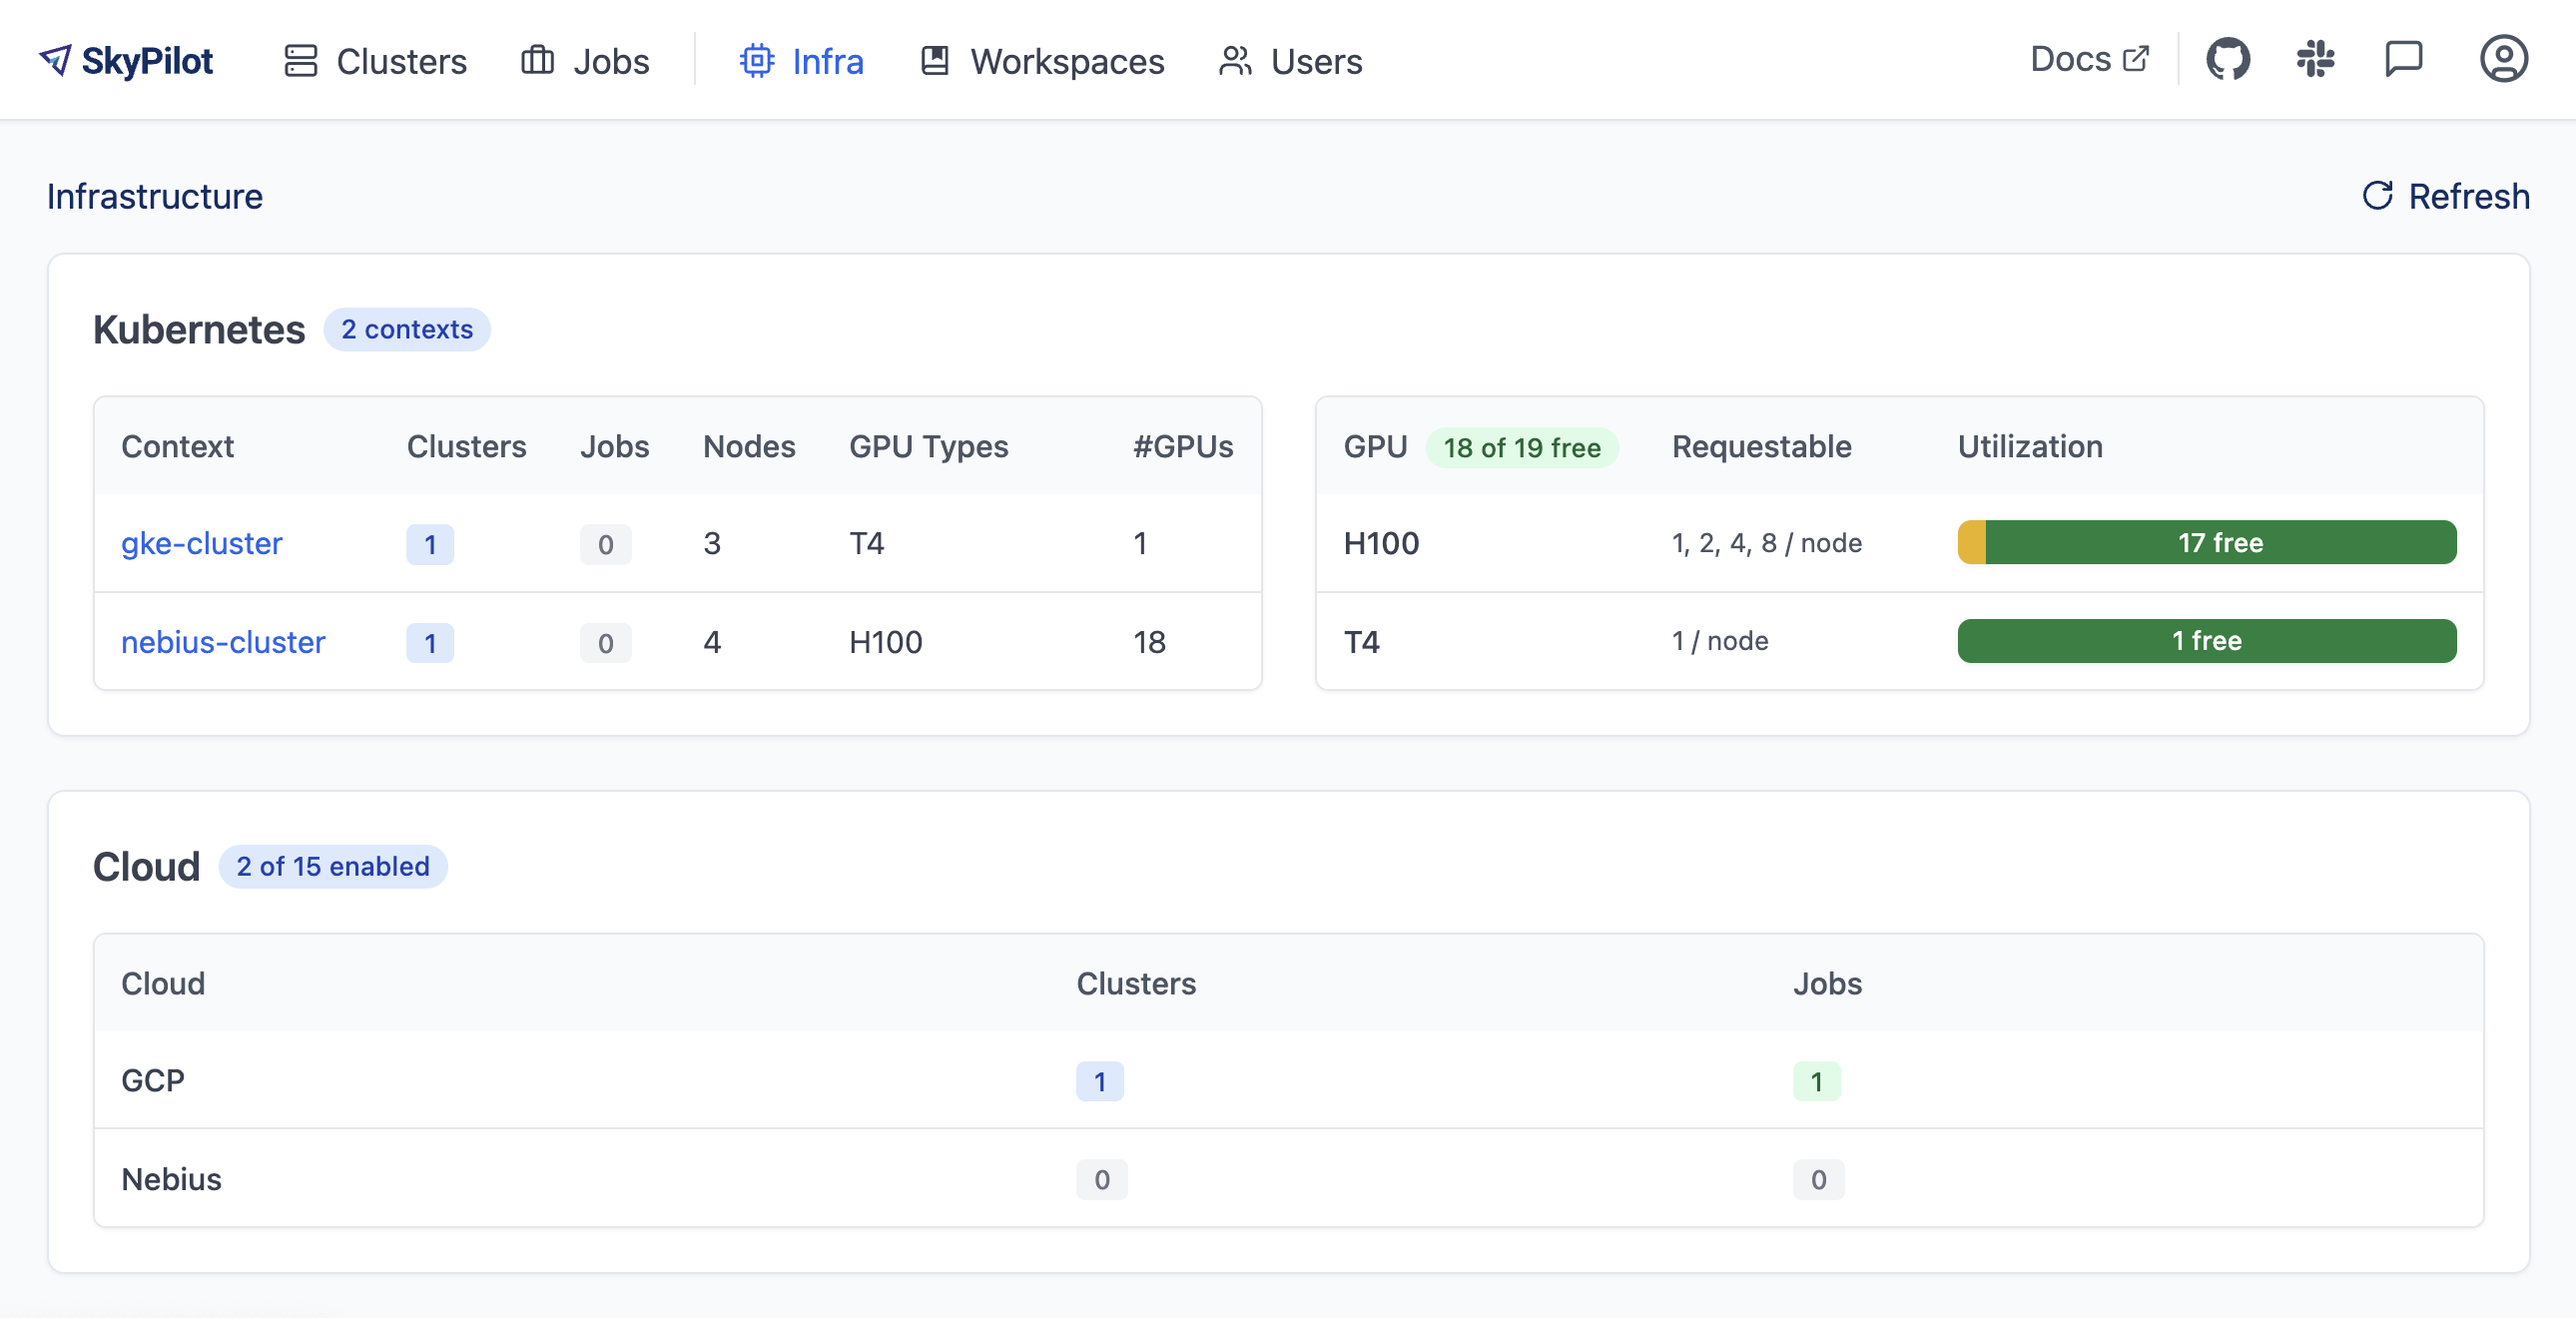This screenshot has height=1318, width=2576.
Task: Click the Clusters server icon in navbar
Action: [x=300, y=61]
